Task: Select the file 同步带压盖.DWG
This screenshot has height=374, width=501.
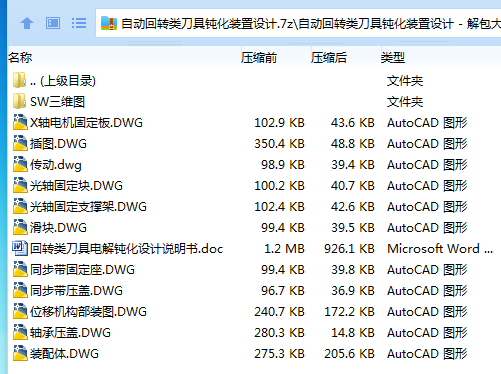Action: (x=76, y=291)
